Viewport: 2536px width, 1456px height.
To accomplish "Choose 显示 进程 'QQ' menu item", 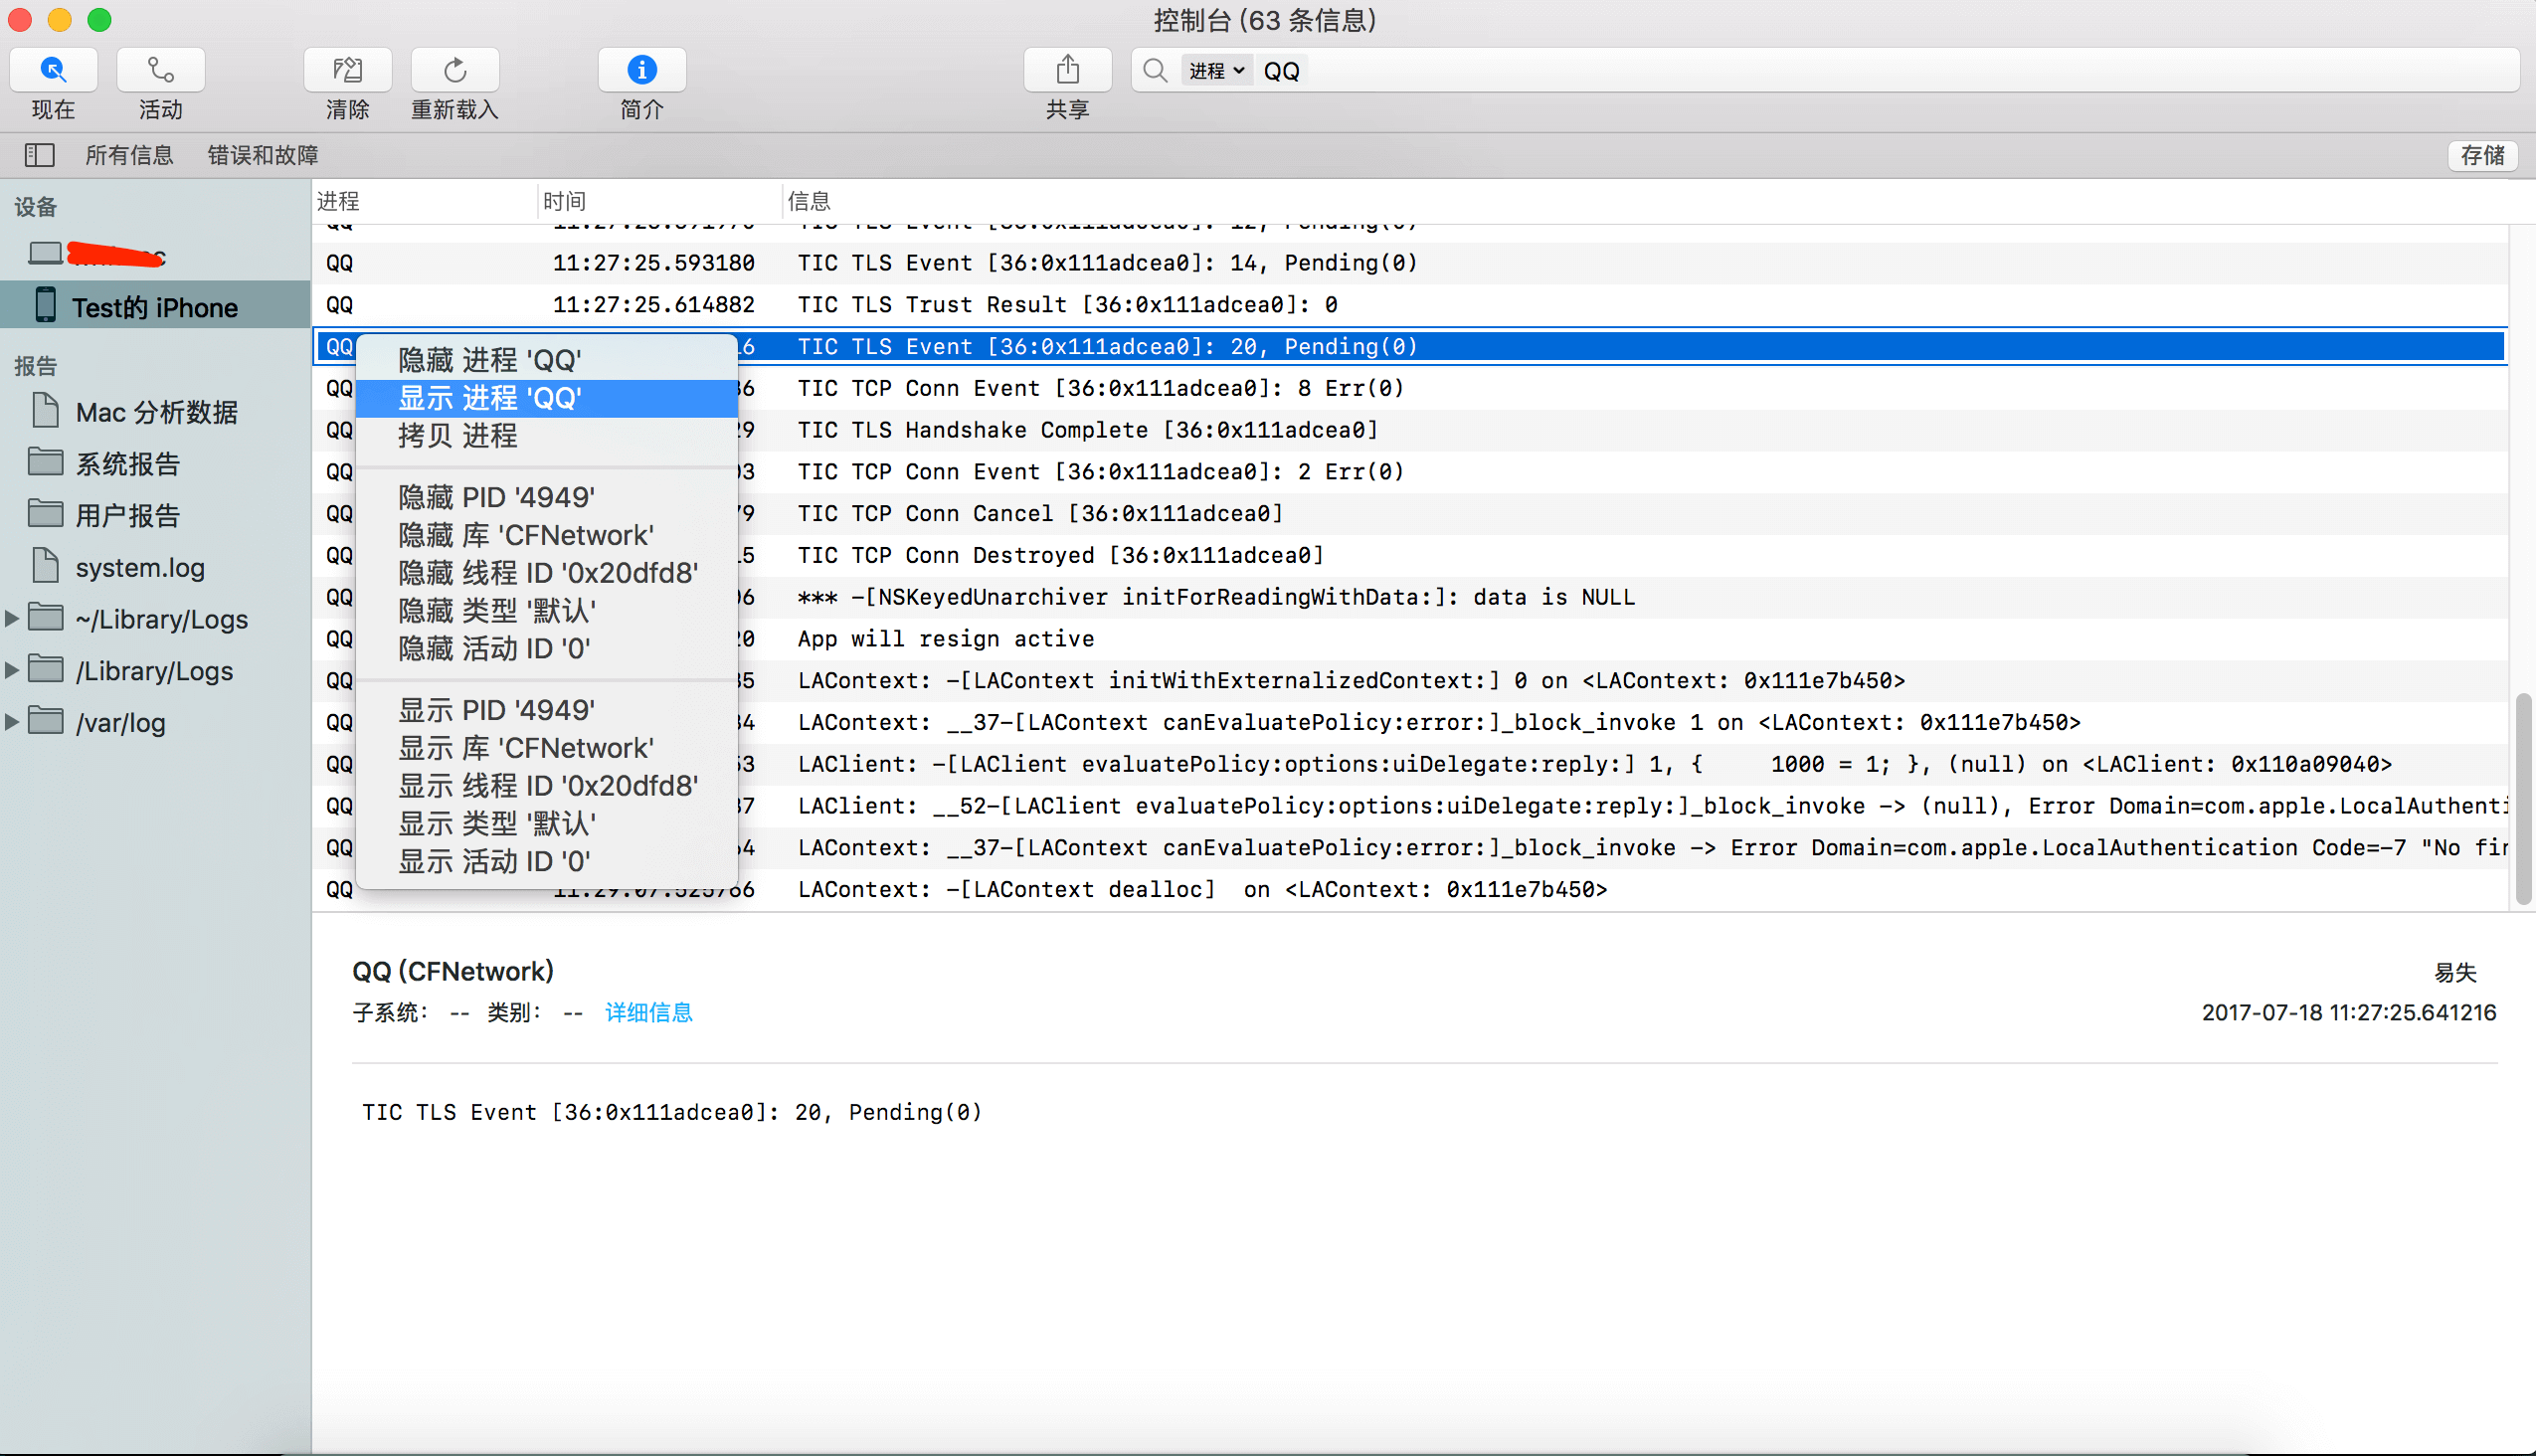I will [x=489, y=398].
